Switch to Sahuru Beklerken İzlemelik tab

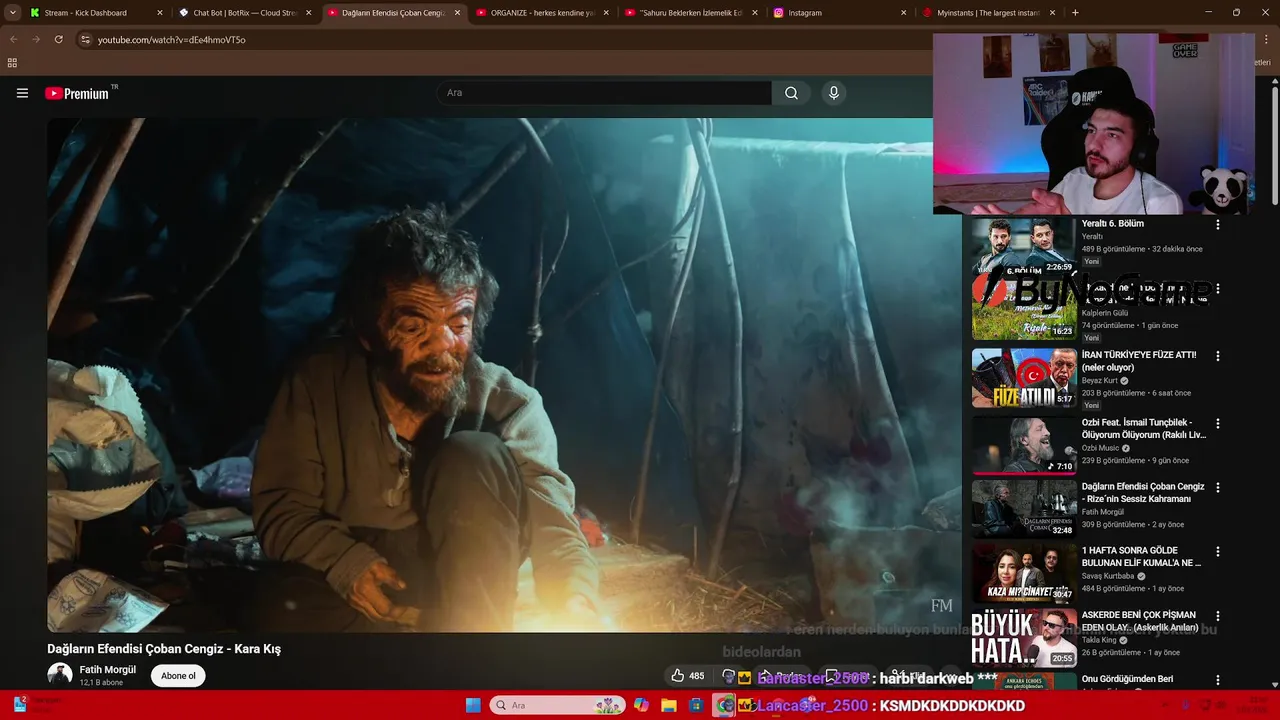point(690,13)
